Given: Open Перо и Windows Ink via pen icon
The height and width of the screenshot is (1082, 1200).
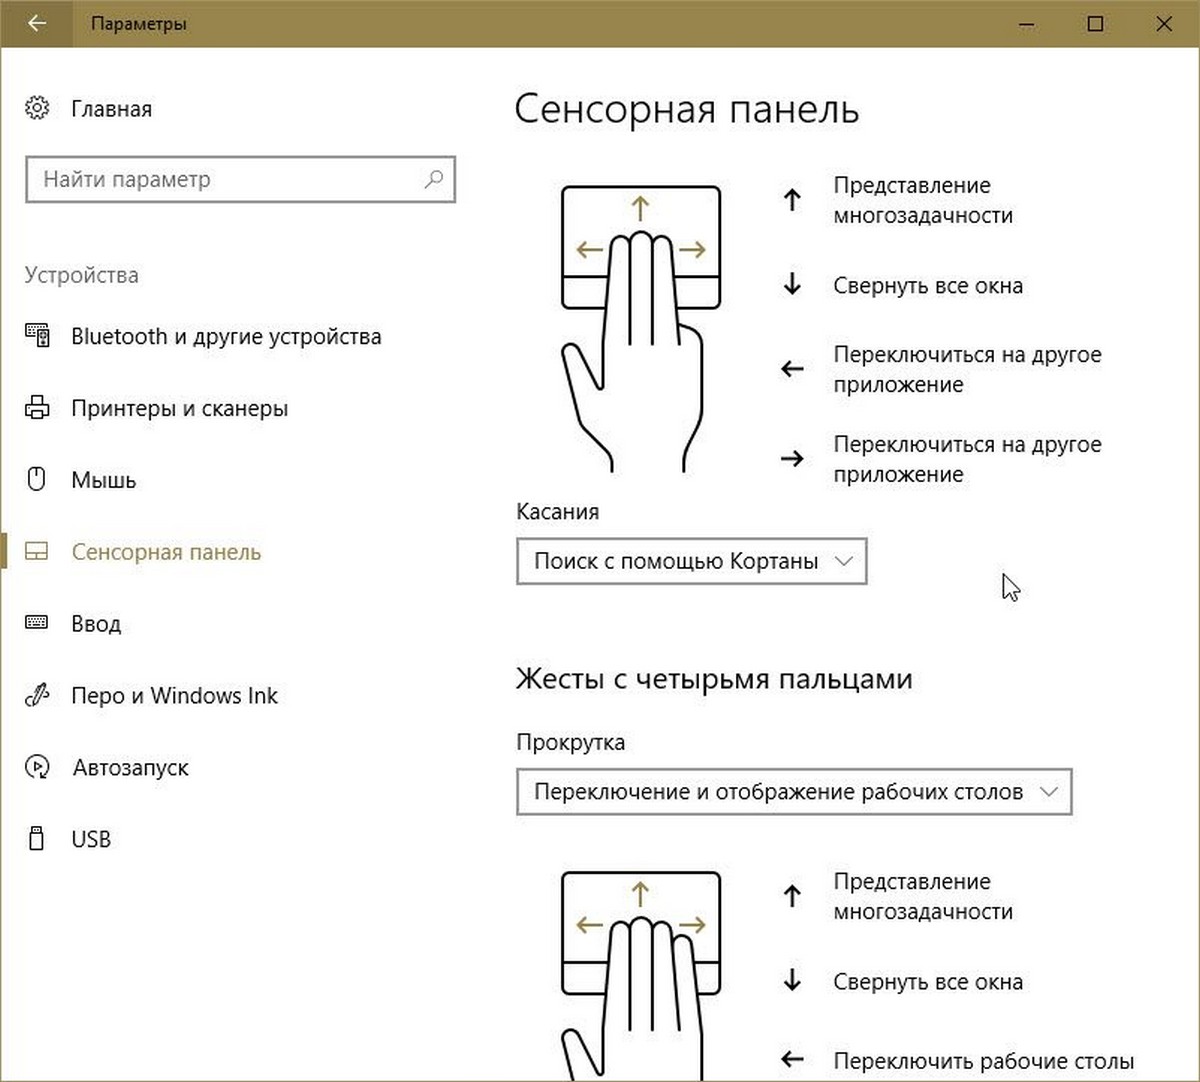Looking at the screenshot, I should click(x=37, y=695).
